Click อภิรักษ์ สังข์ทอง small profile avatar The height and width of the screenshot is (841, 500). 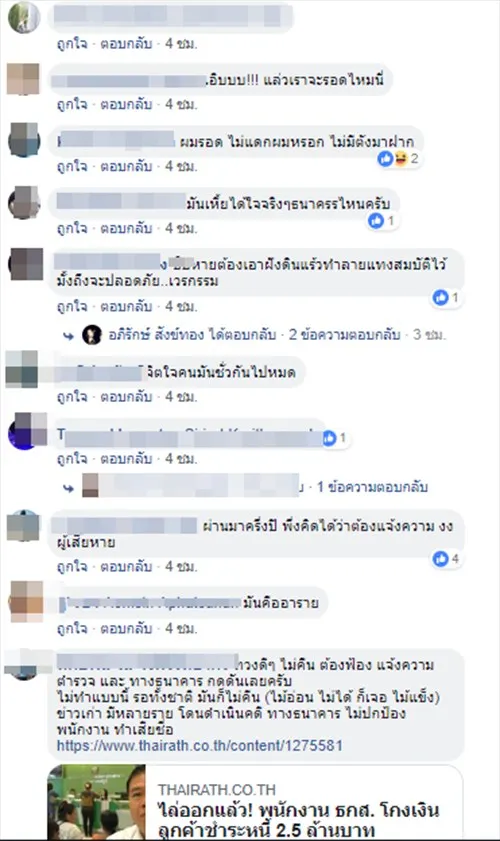click(92, 335)
